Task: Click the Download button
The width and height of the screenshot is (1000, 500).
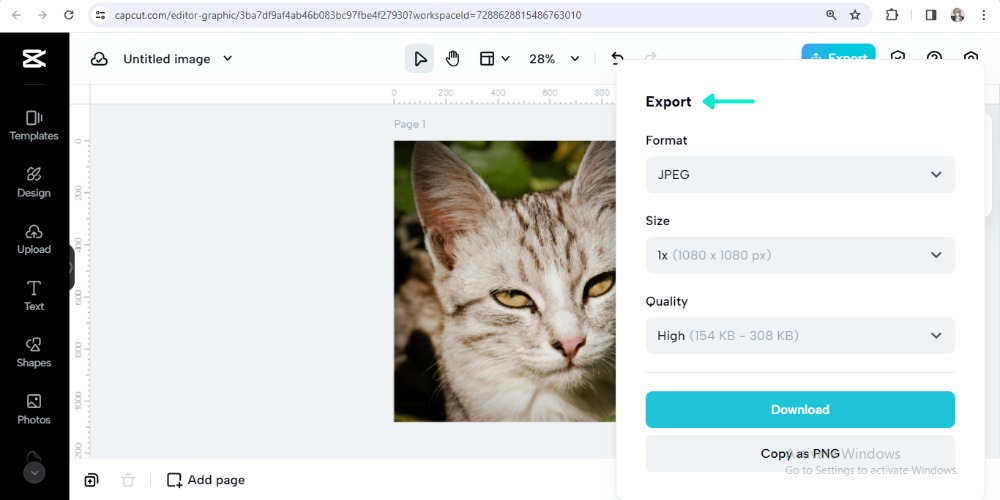Action: (800, 409)
